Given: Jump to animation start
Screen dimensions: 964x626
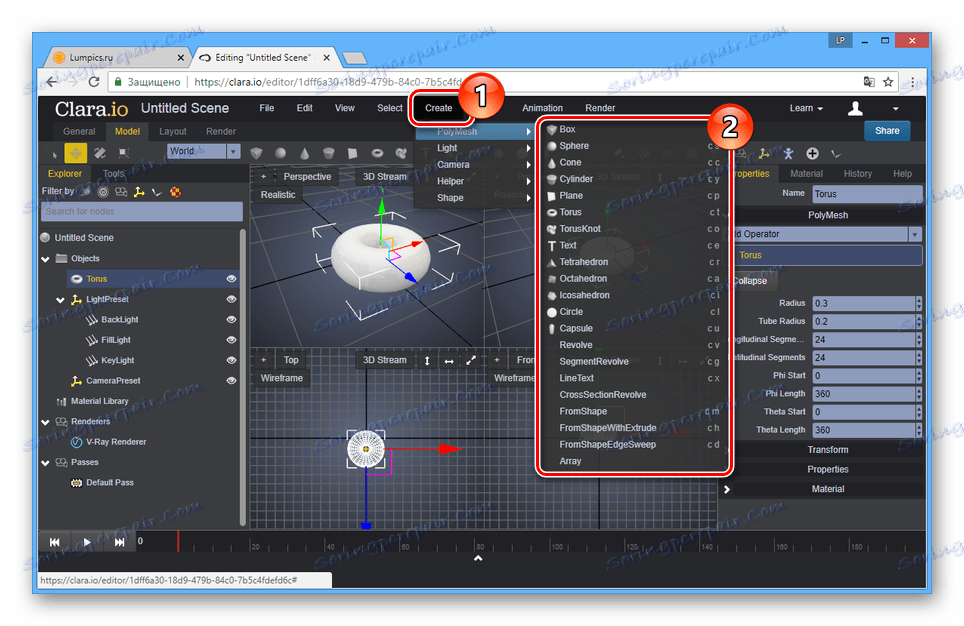Looking at the screenshot, I should (55, 542).
